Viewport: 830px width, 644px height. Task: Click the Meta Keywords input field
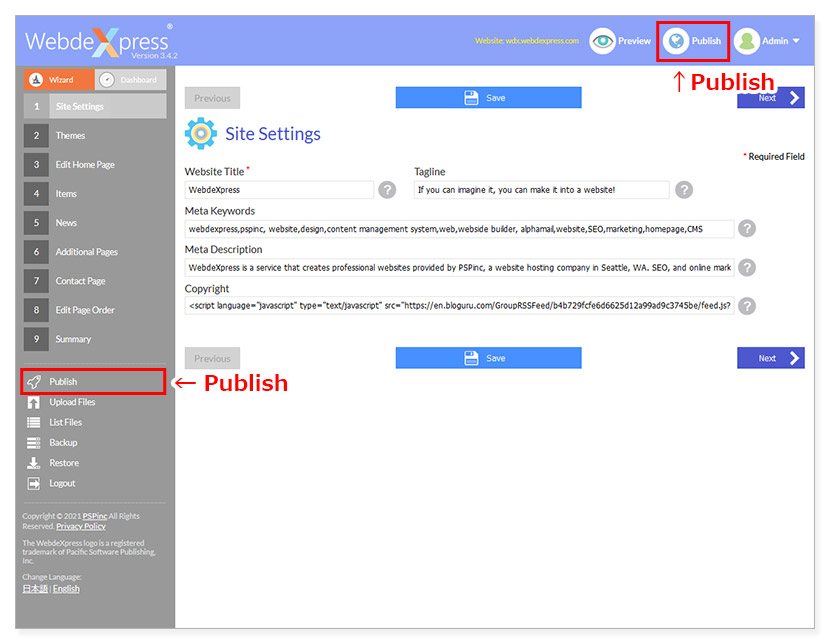pyautogui.click(x=459, y=229)
